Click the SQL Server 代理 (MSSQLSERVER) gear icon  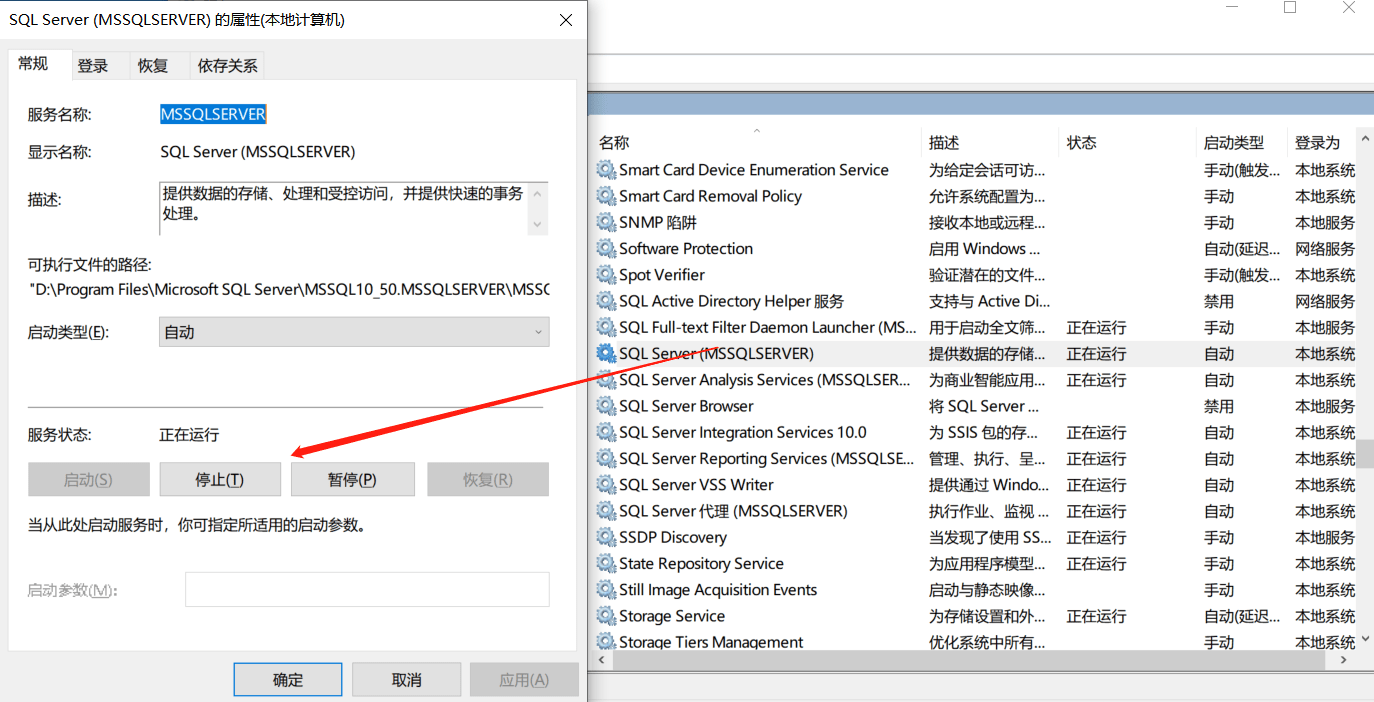point(606,511)
